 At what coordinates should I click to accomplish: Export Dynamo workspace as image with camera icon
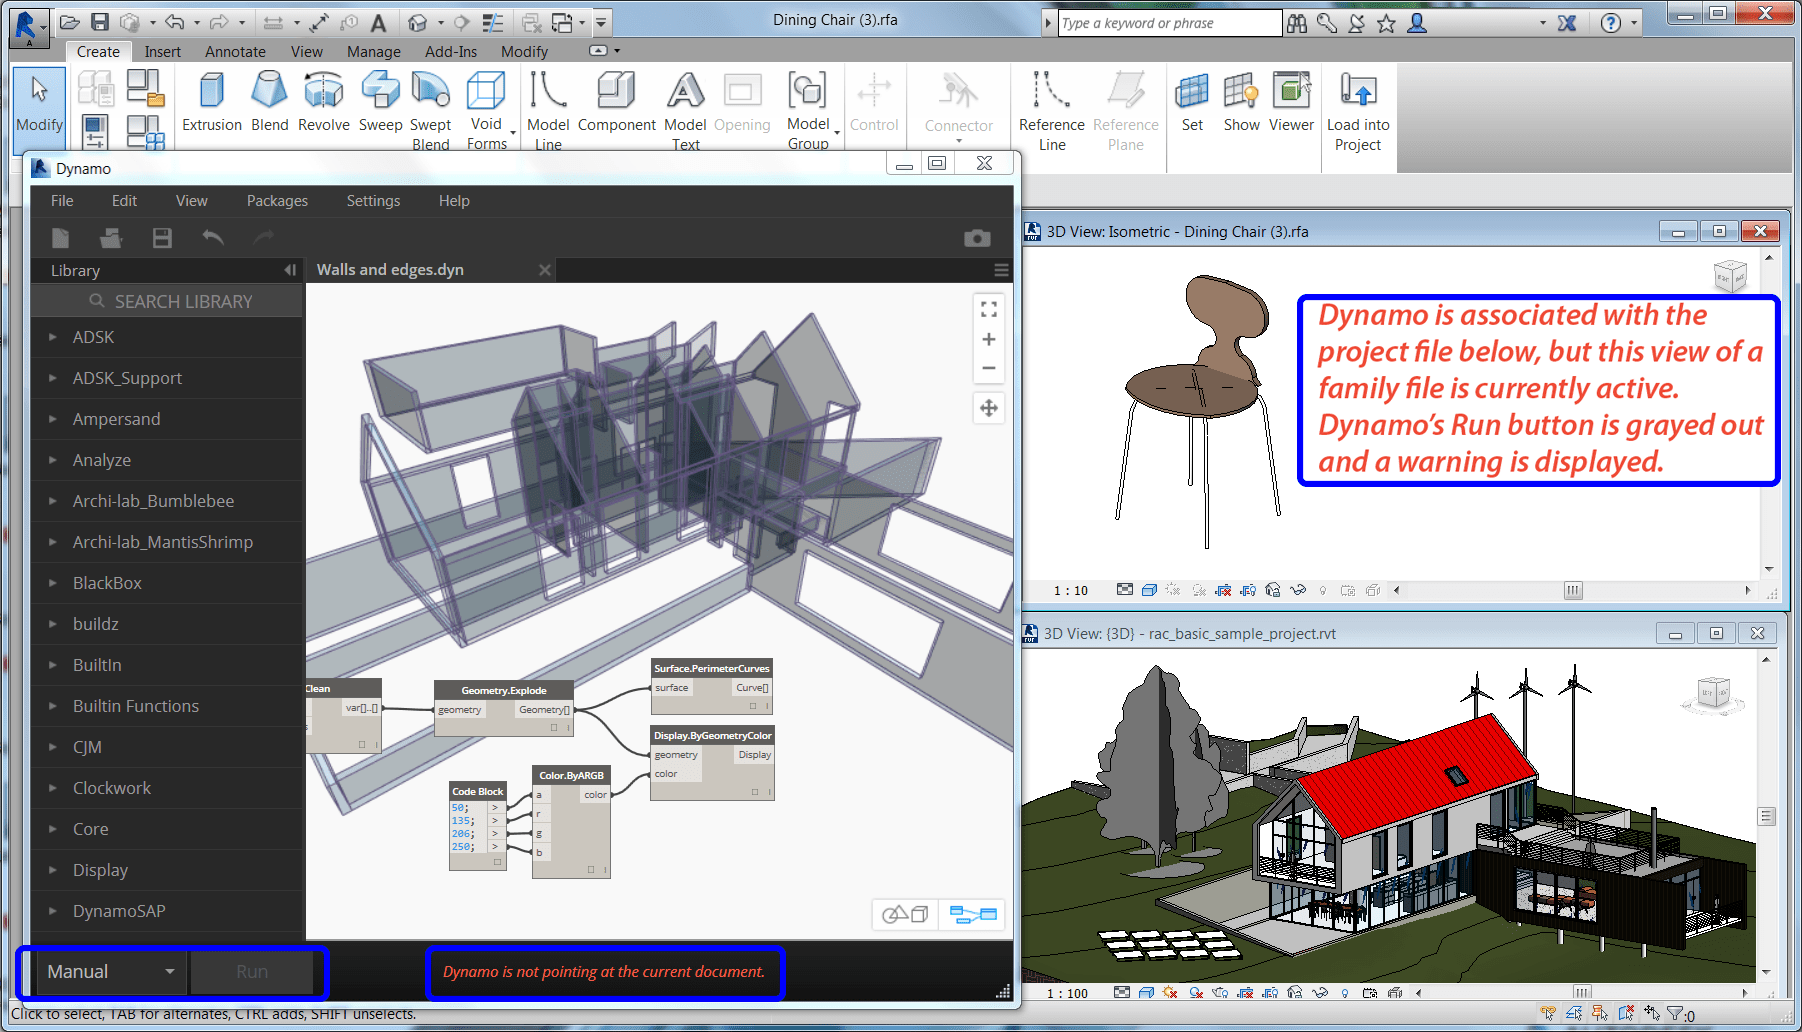point(977,237)
